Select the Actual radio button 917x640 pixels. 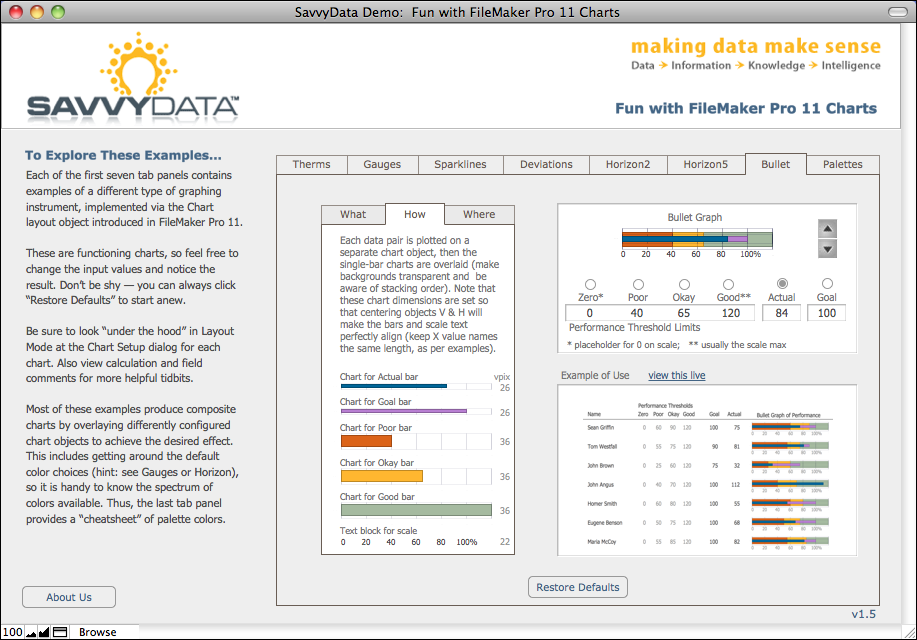coord(782,283)
